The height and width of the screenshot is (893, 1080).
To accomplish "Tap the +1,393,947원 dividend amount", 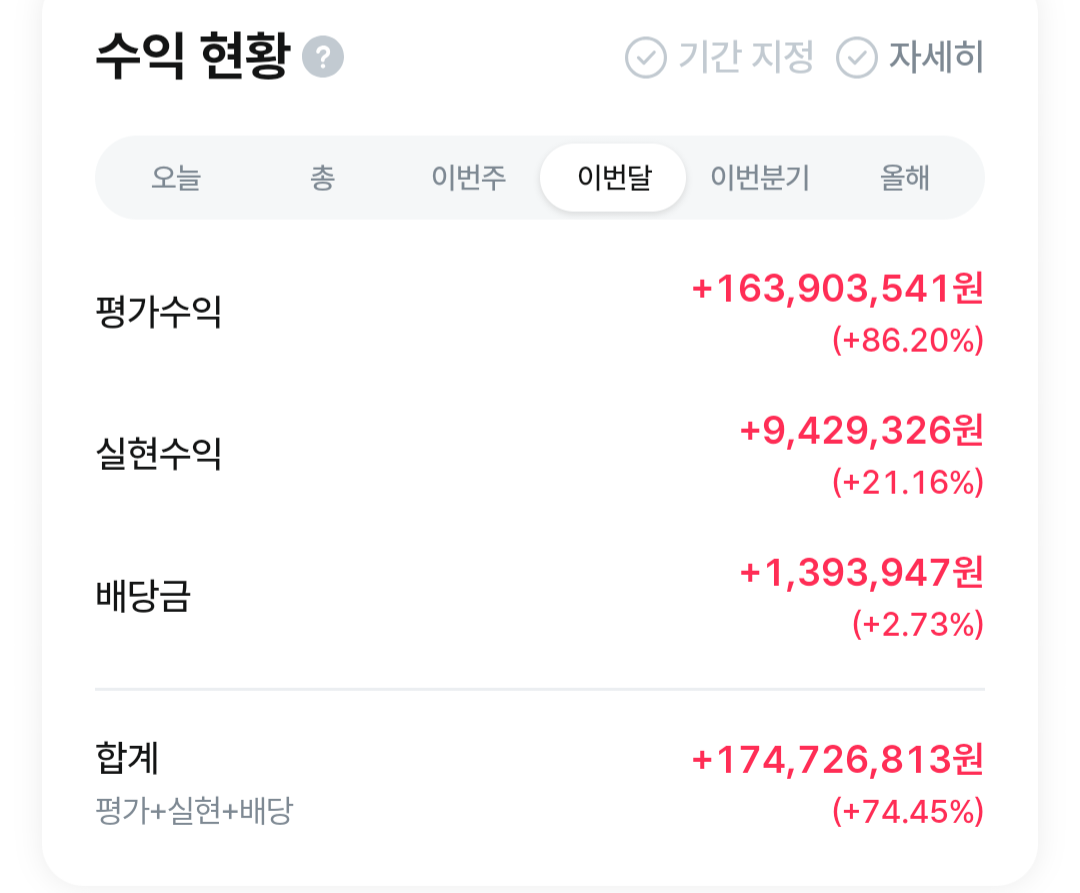I will pos(862,573).
